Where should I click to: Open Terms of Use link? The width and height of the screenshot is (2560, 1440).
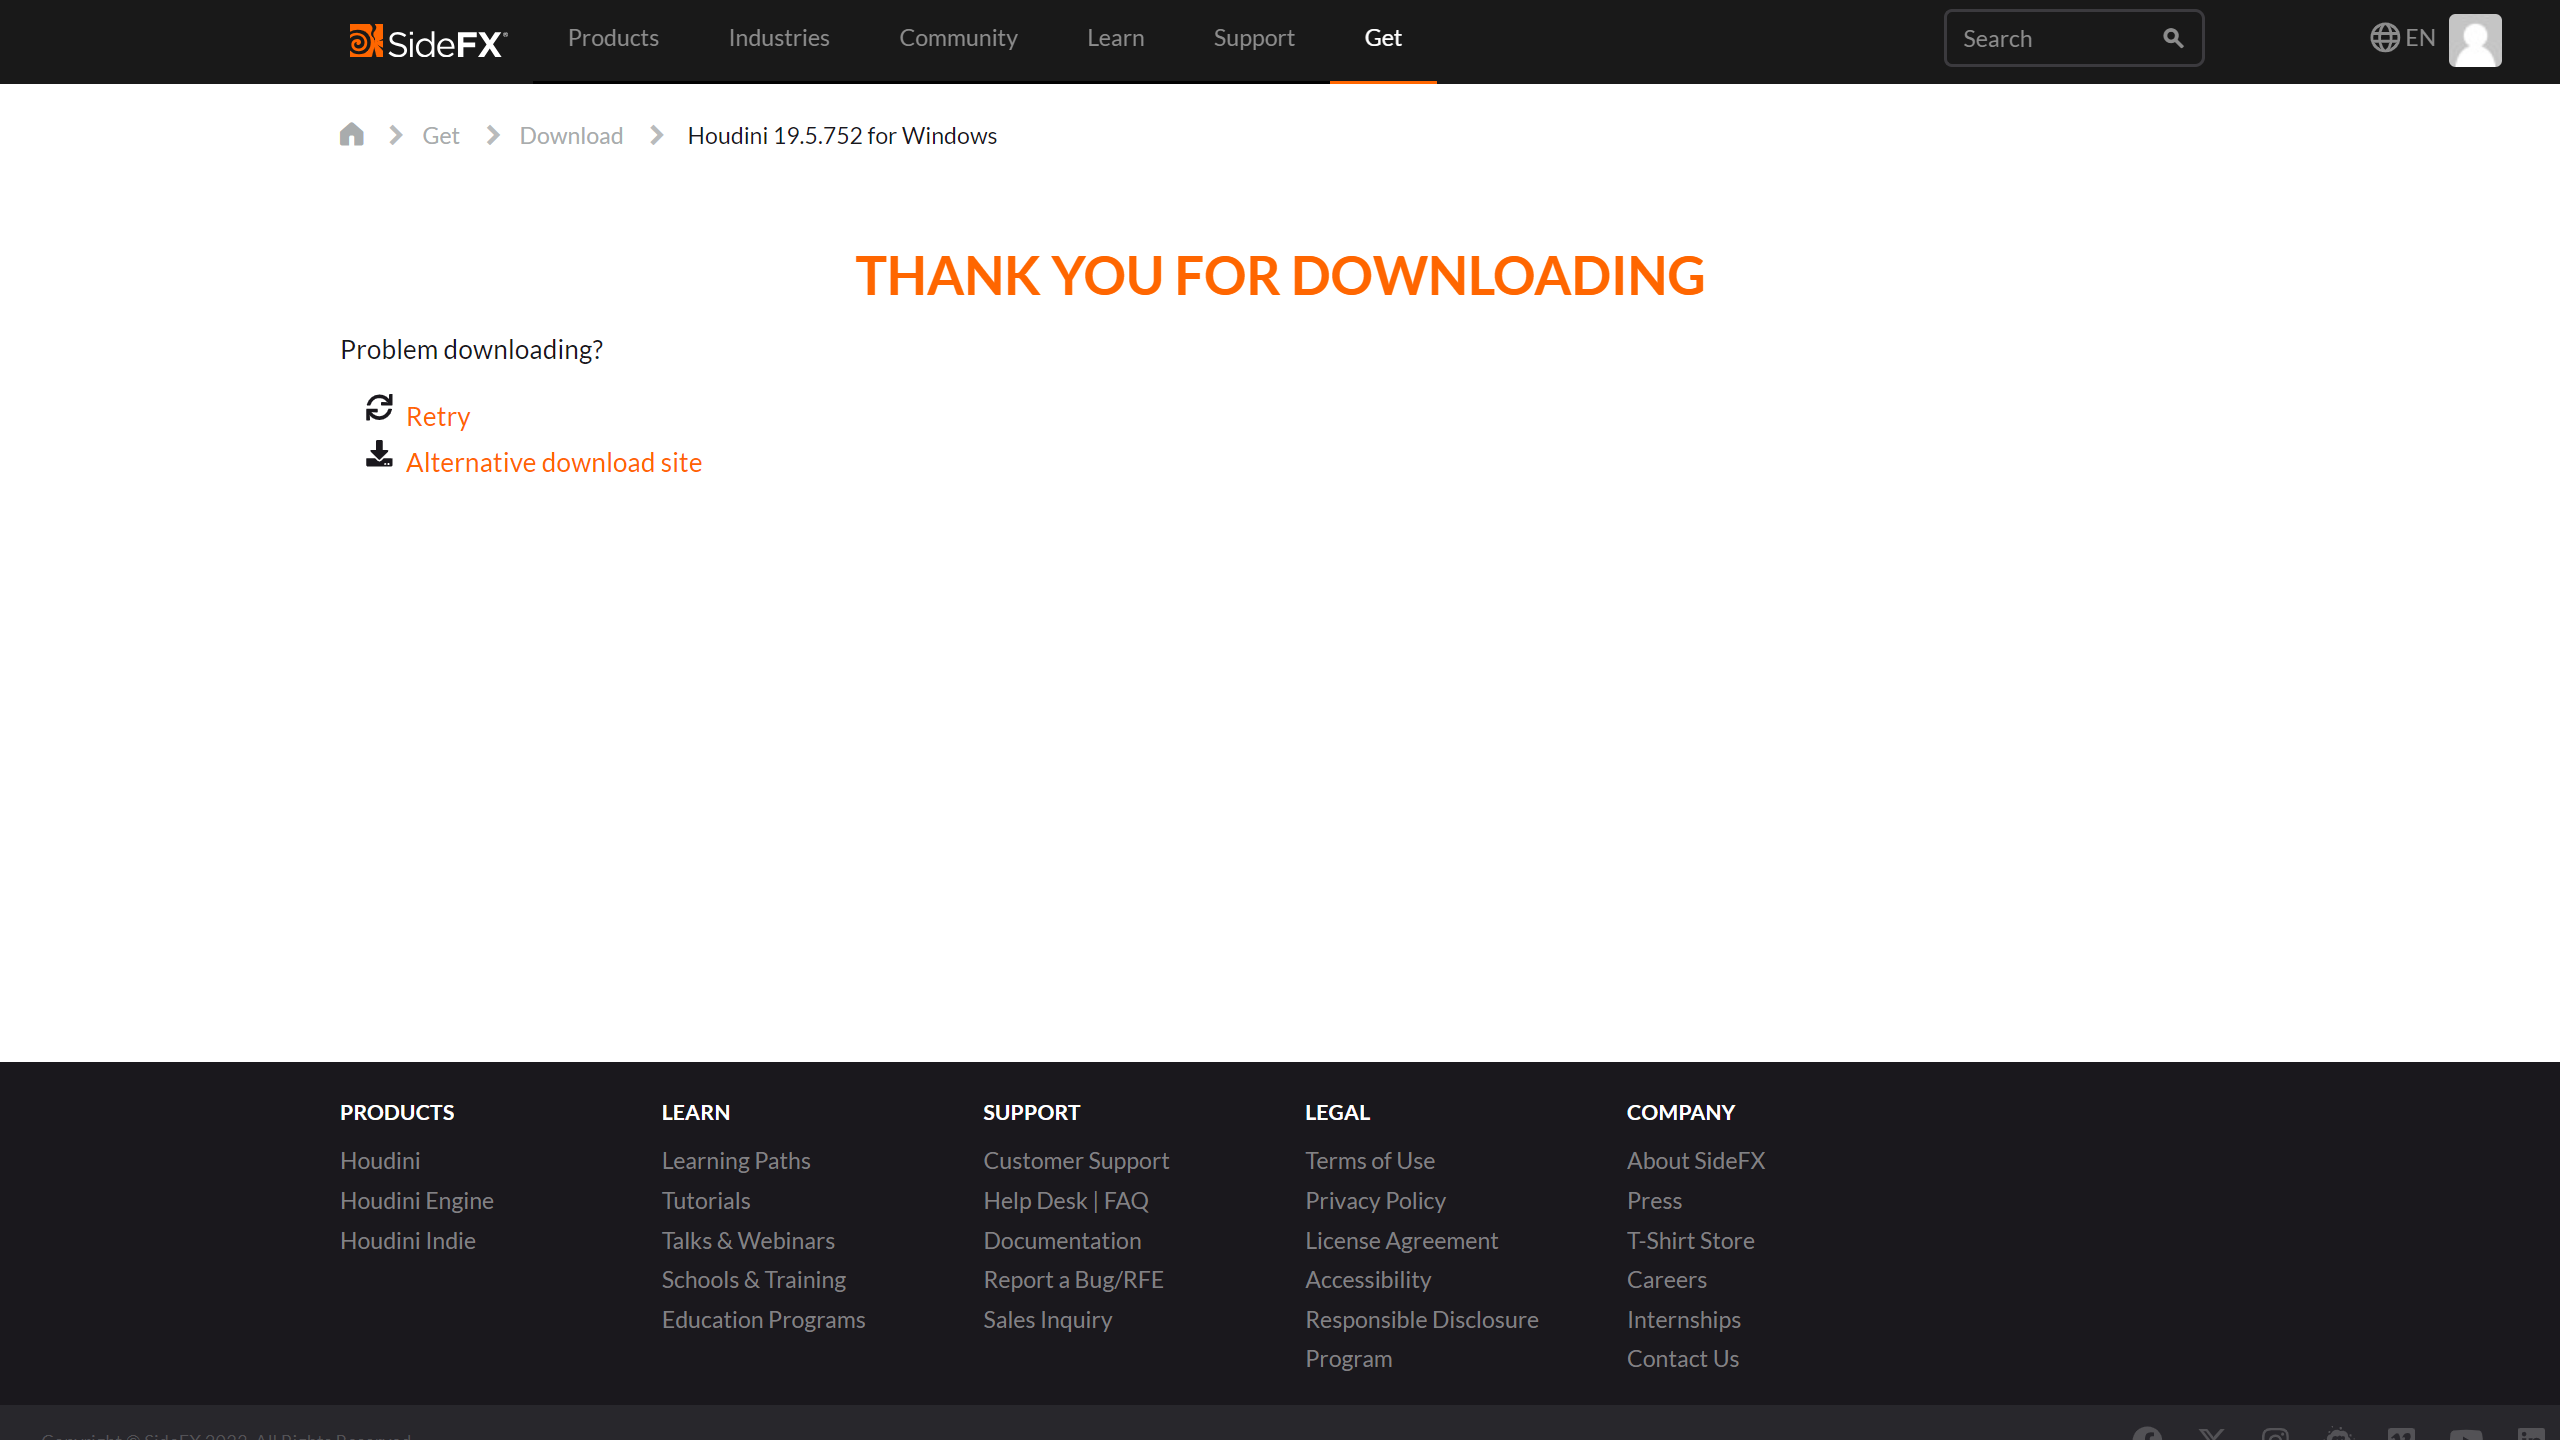coord(1370,1160)
